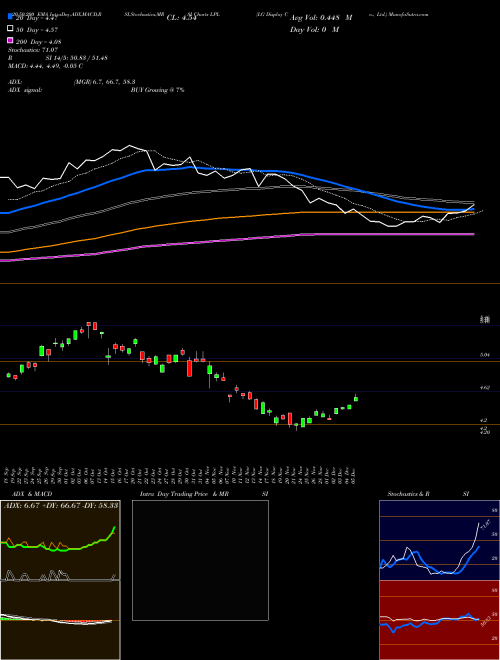Open the empty Intra Day Trading chart box

[x=200, y=560]
